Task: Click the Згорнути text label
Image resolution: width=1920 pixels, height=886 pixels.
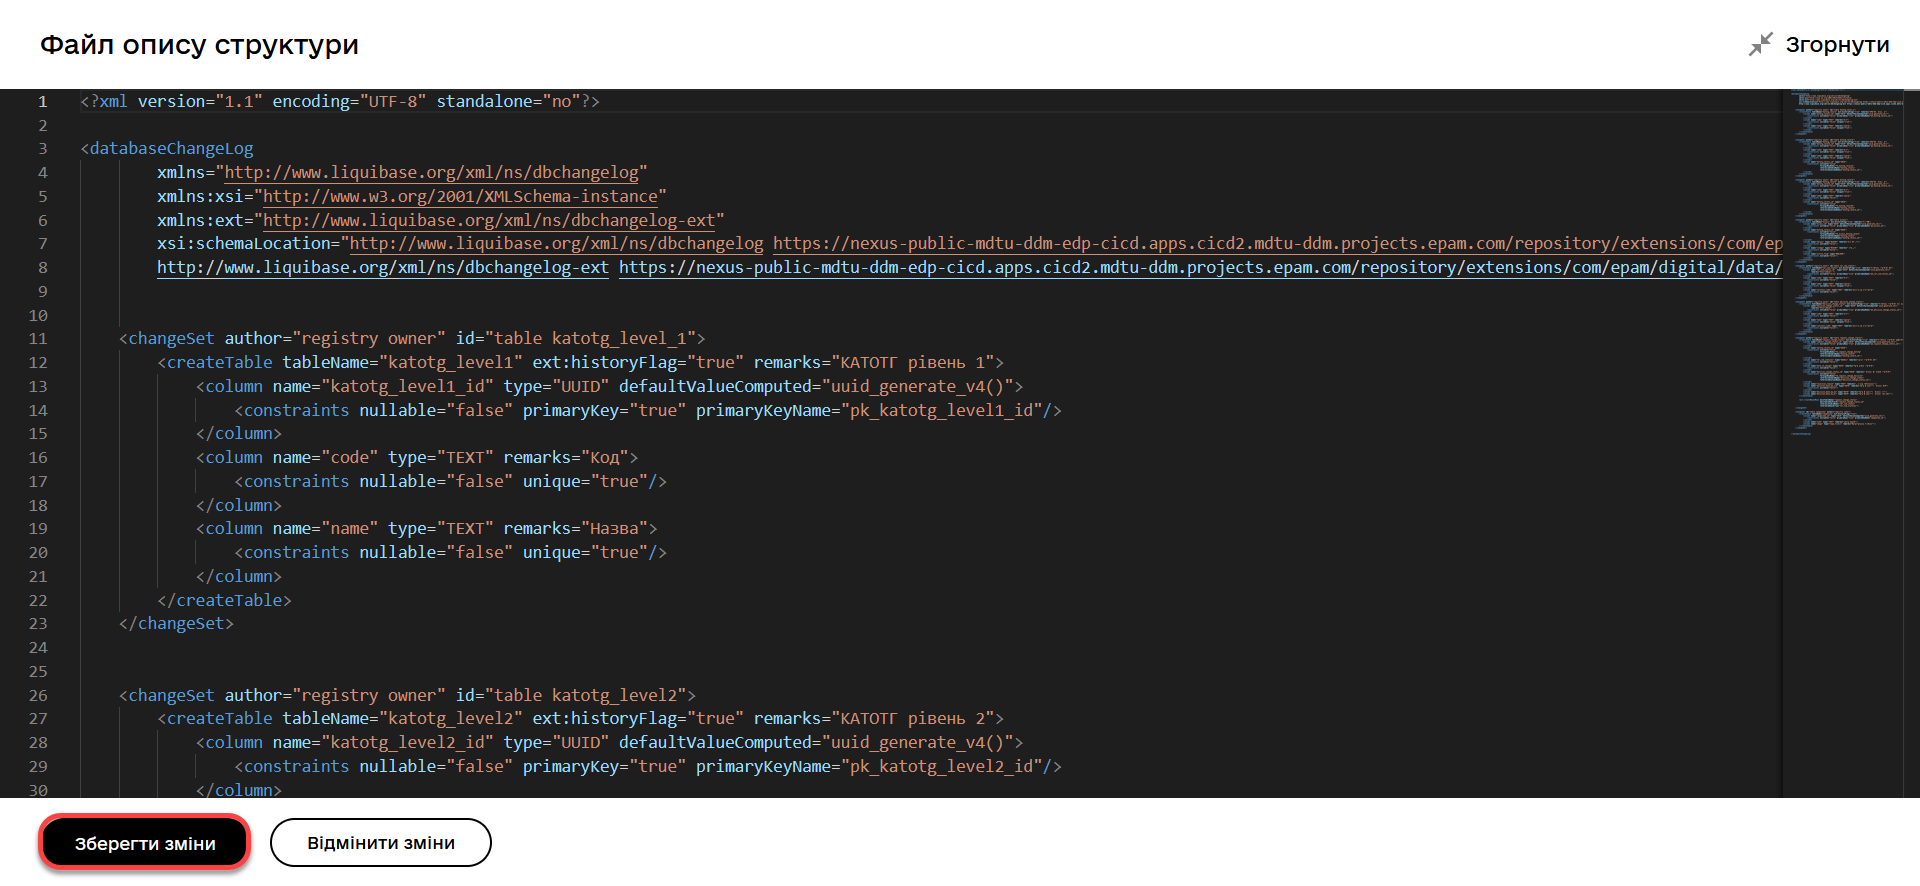Action: [1837, 45]
